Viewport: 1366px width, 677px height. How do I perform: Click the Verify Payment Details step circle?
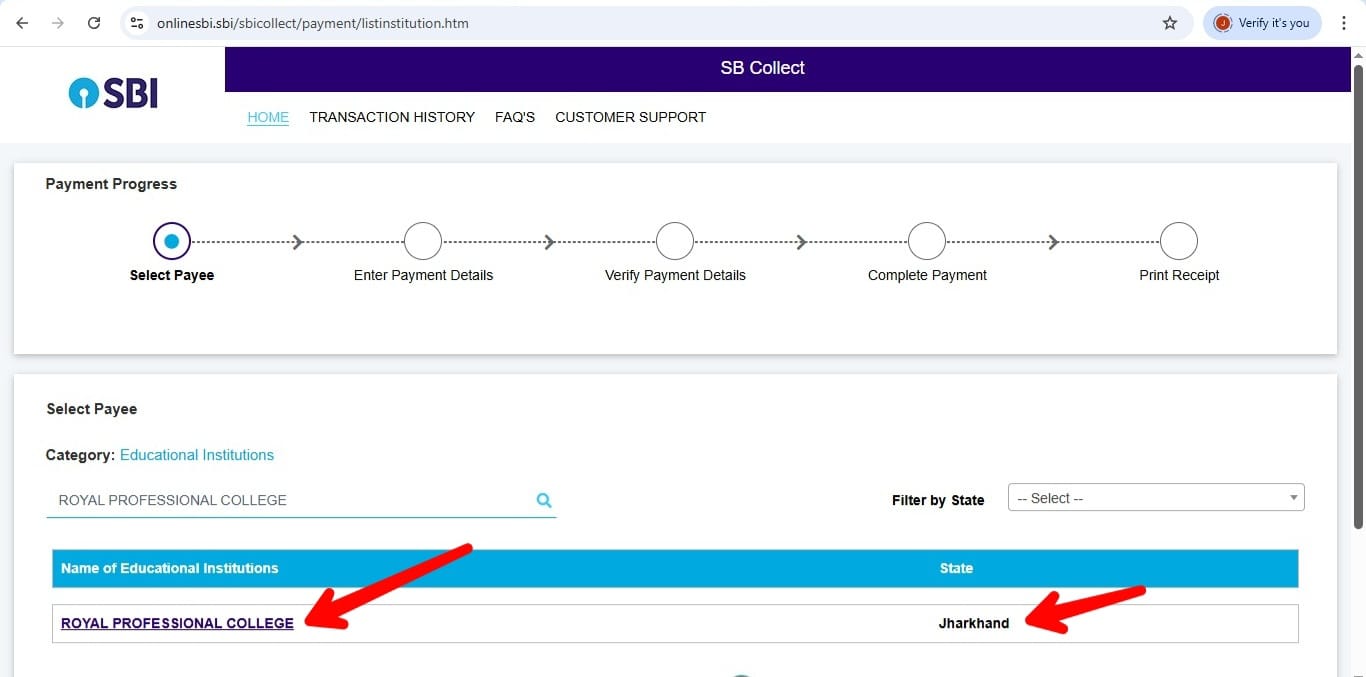(x=675, y=241)
